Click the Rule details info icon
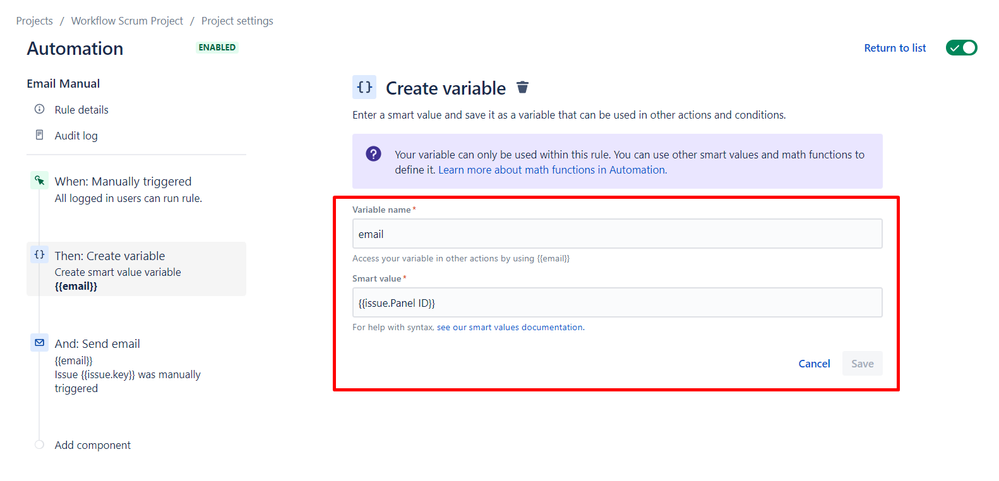 coord(40,110)
